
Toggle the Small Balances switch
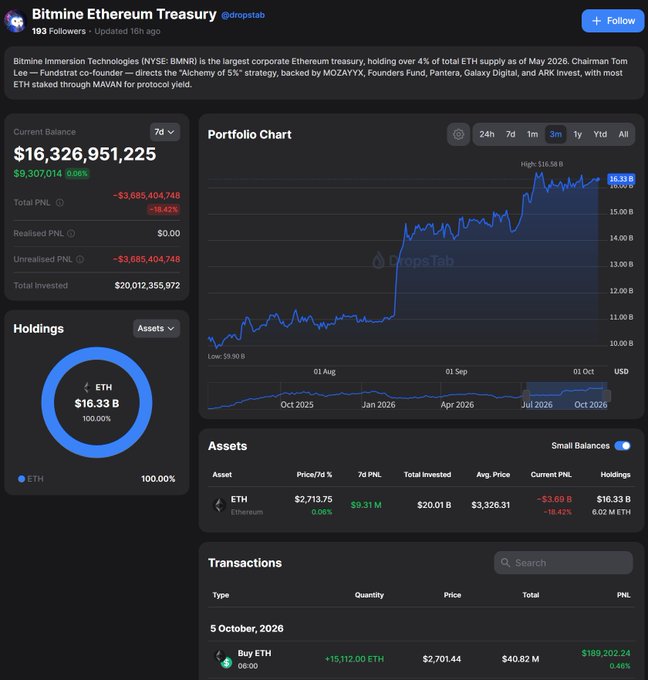coord(622,446)
